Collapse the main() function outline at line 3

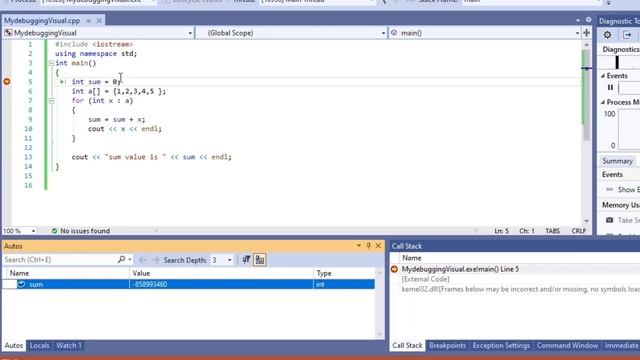pos(51,63)
